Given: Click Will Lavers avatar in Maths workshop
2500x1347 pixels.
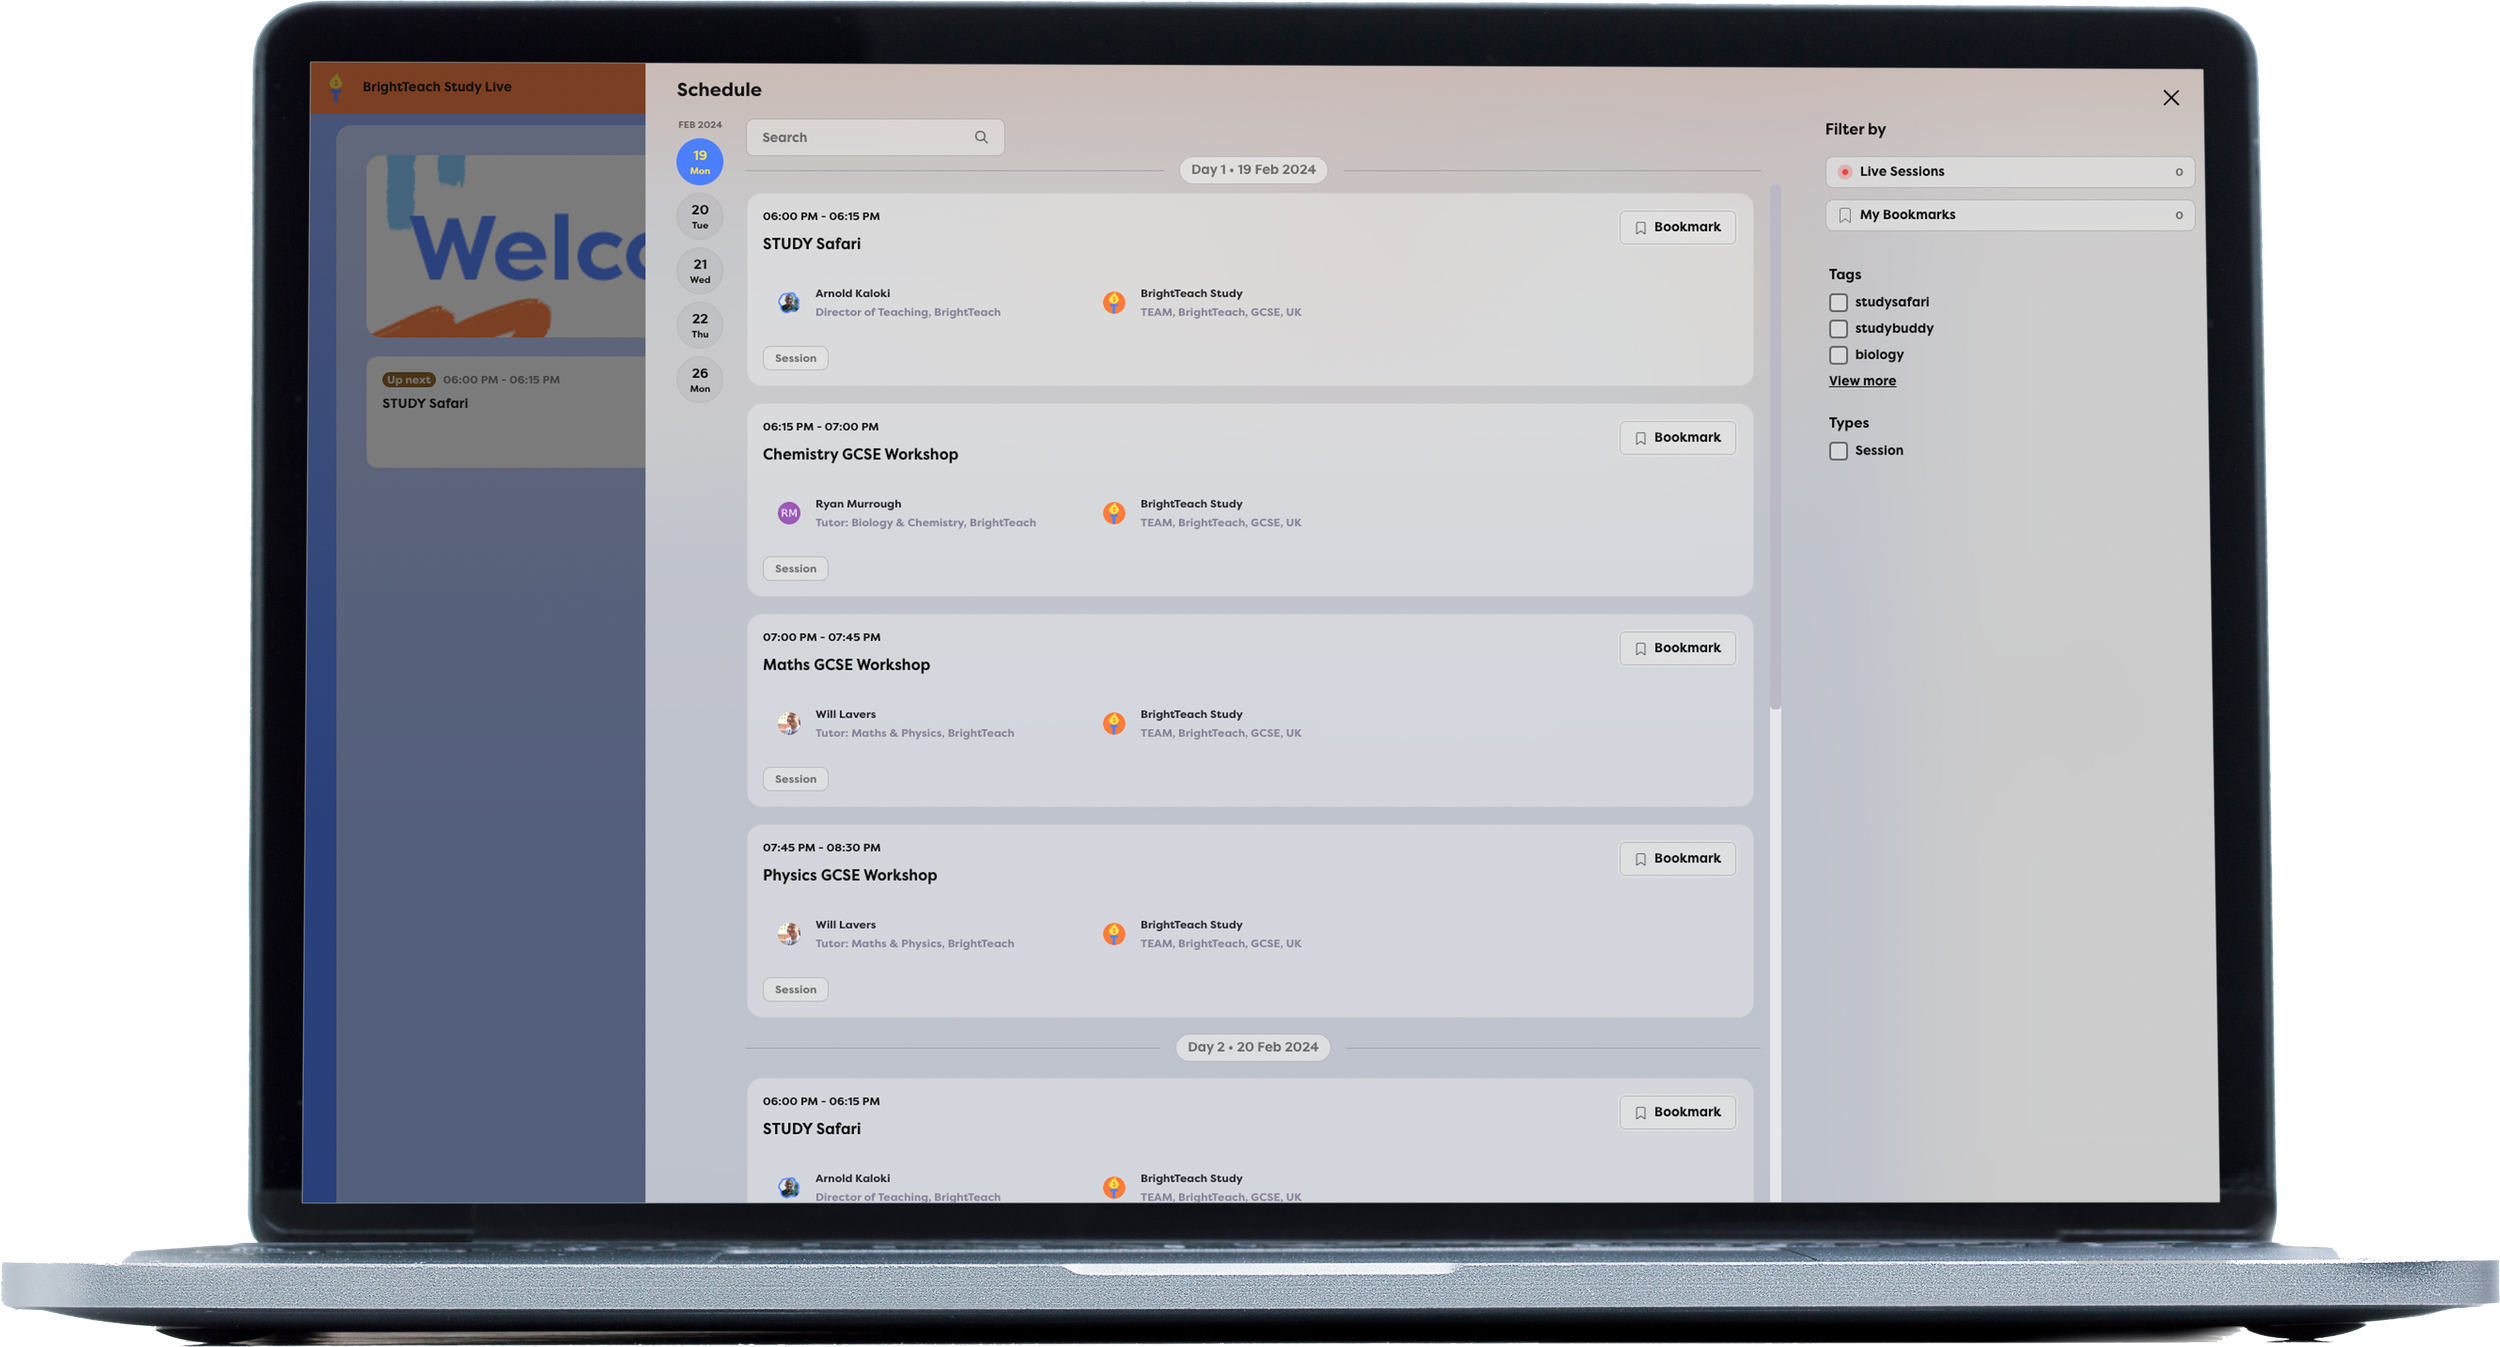Looking at the screenshot, I should point(789,723).
